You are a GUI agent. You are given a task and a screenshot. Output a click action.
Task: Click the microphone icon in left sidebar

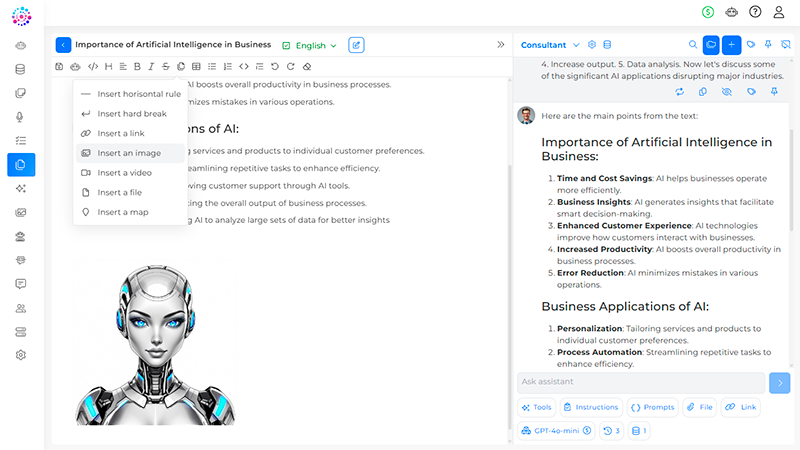(20, 117)
